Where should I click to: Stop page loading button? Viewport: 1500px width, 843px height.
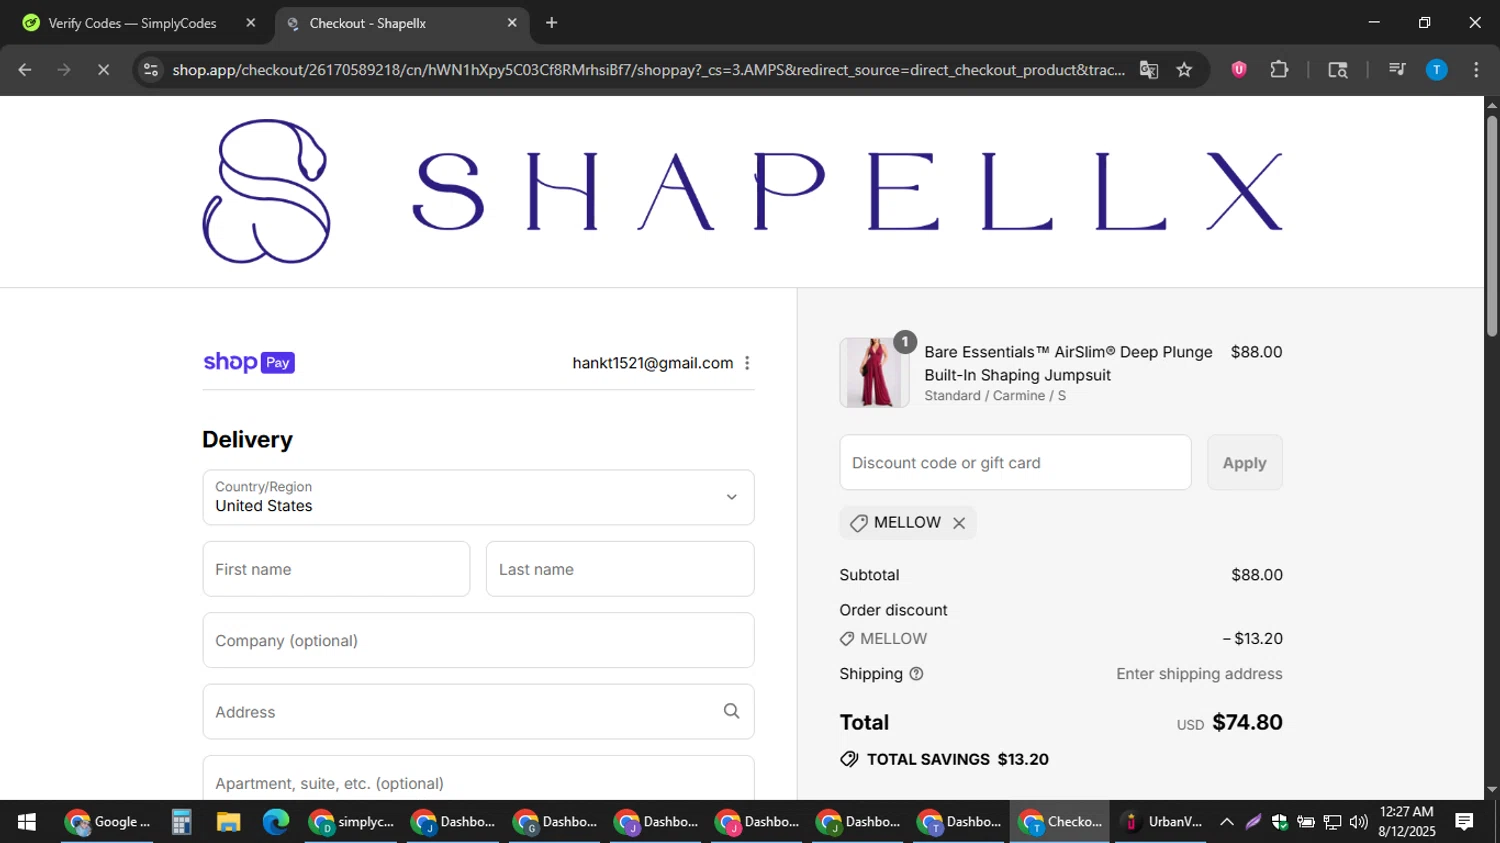103,69
